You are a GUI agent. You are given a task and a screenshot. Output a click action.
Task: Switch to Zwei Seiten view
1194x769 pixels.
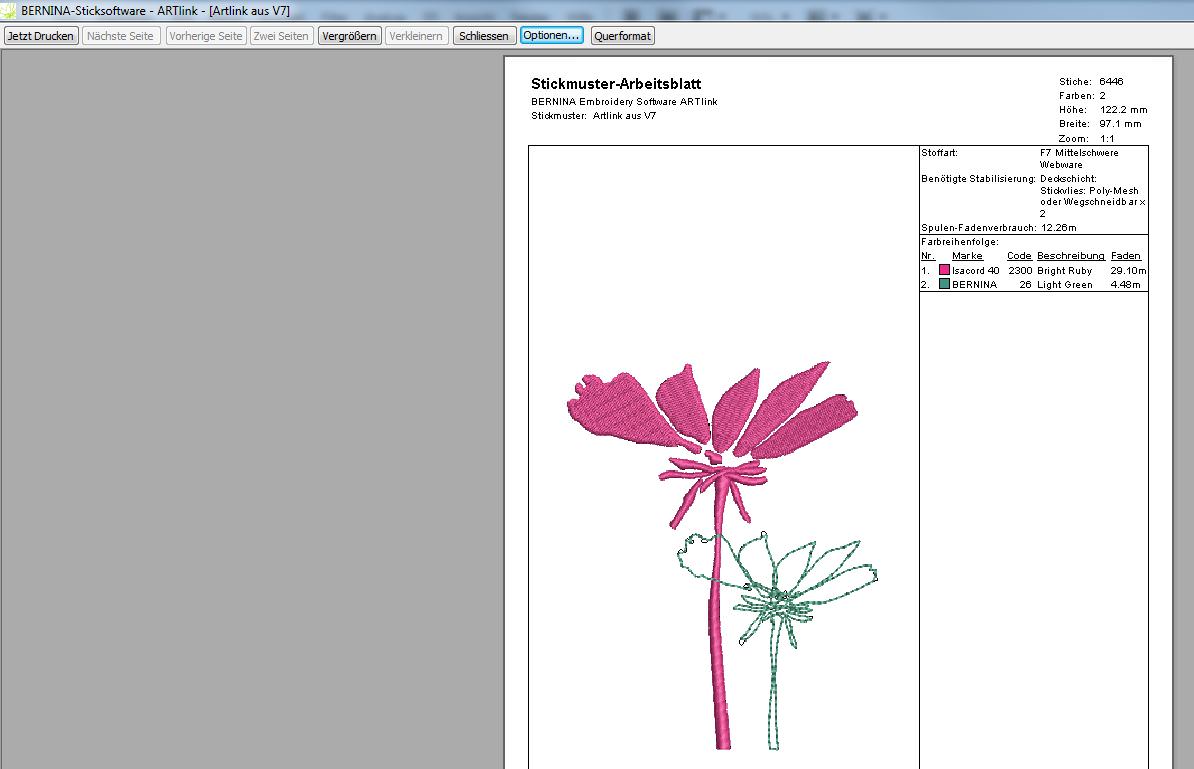click(282, 36)
